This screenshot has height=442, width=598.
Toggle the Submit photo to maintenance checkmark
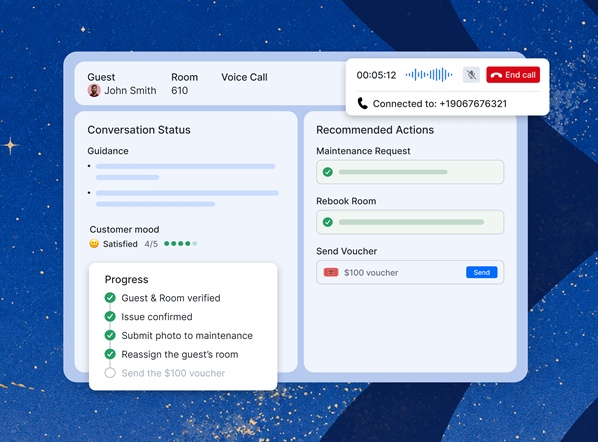click(110, 335)
